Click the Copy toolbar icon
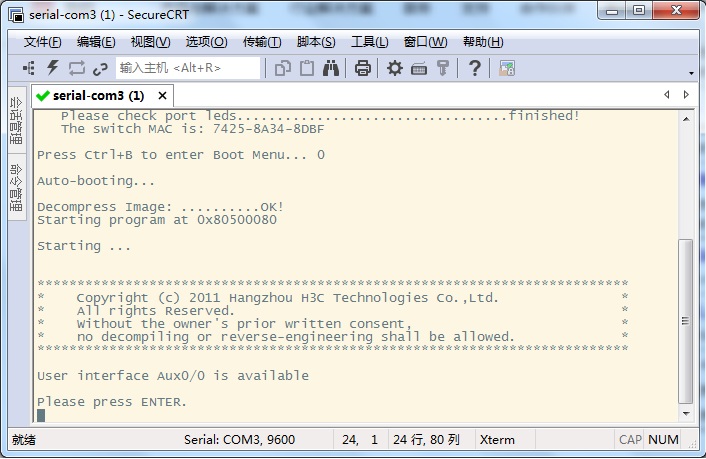 283,68
